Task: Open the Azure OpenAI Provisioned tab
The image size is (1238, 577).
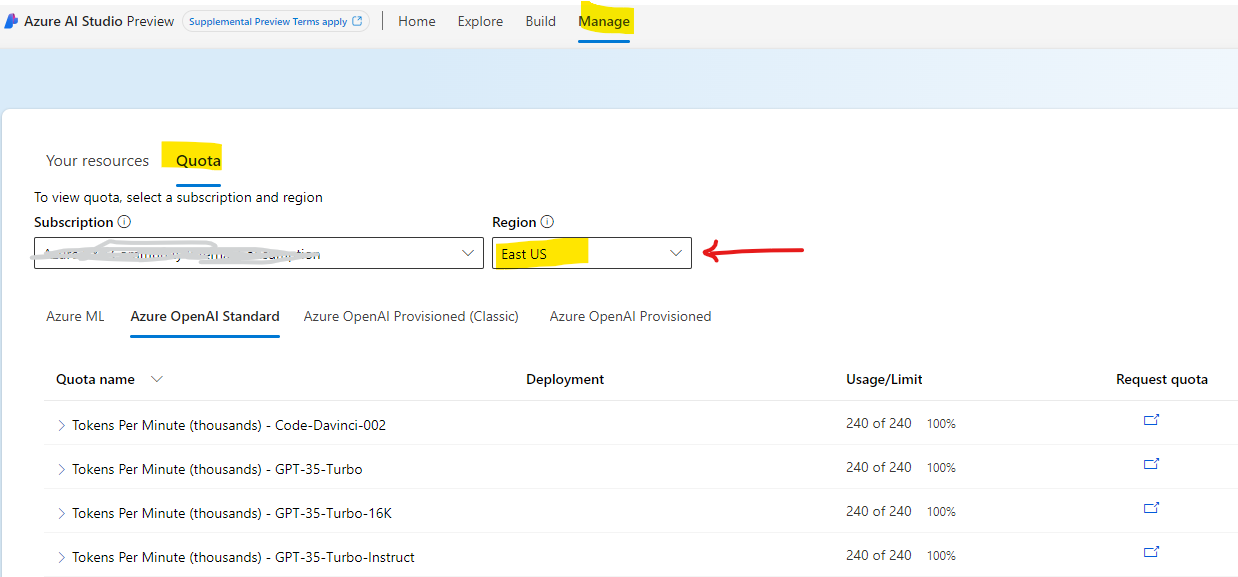Action: click(x=630, y=316)
